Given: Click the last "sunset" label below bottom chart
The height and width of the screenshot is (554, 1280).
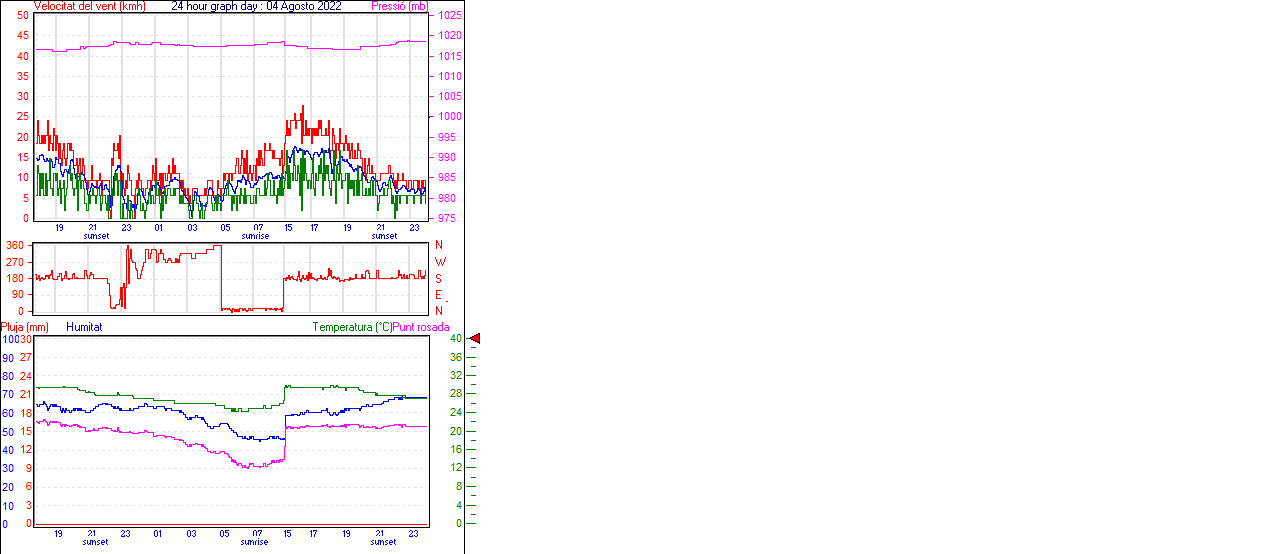Looking at the screenshot, I should pos(384,542).
